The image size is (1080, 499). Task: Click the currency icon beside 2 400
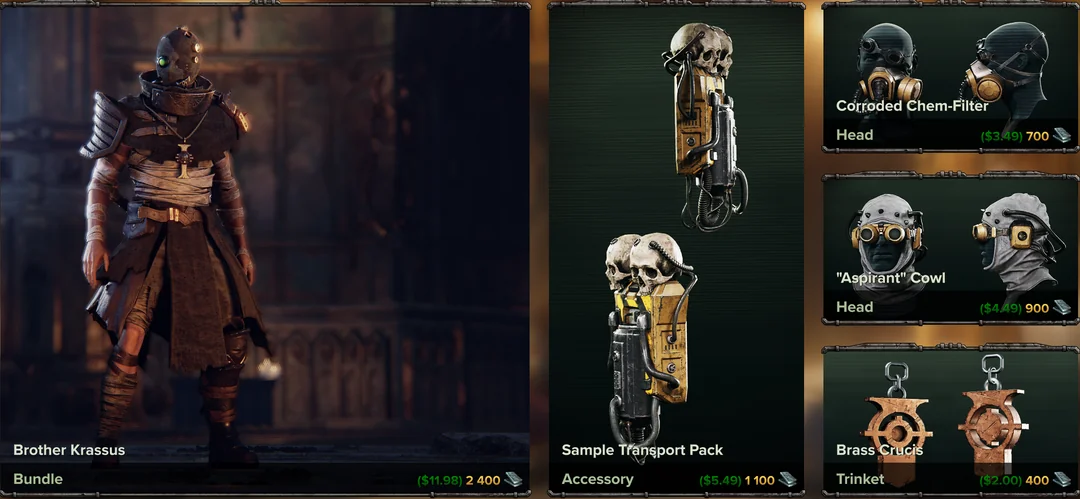tap(513, 480)
